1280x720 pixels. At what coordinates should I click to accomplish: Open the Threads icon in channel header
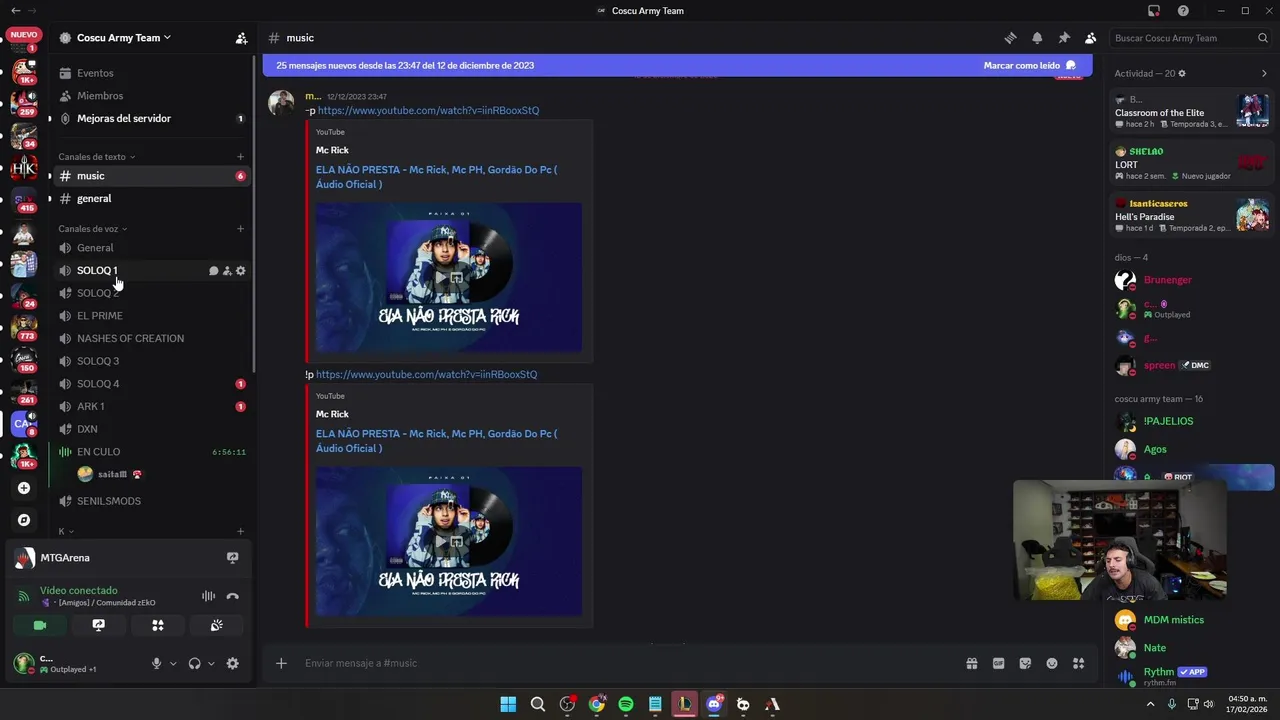[1010, 38]
